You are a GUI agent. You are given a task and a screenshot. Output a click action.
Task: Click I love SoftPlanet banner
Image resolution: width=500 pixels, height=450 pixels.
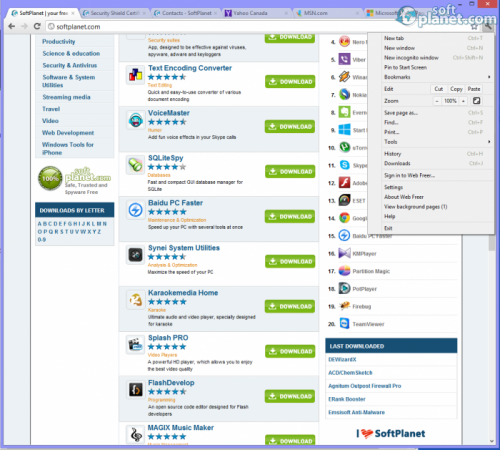(x=391, y=433)
